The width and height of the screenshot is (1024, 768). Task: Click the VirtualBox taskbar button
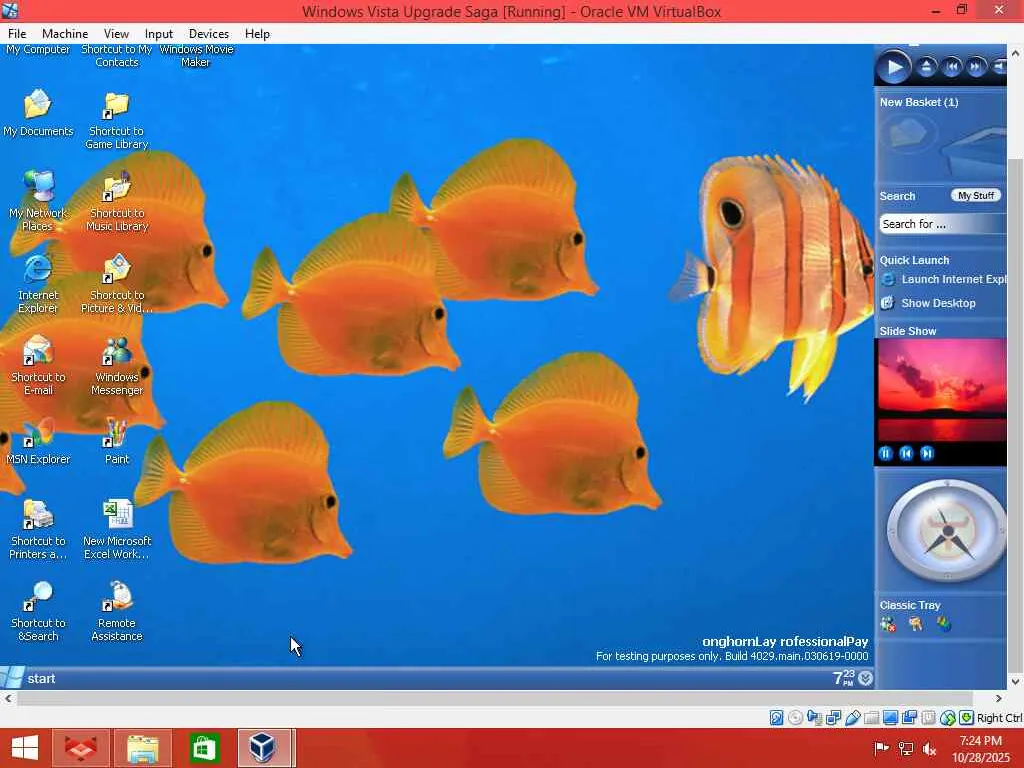coord(264,748)
